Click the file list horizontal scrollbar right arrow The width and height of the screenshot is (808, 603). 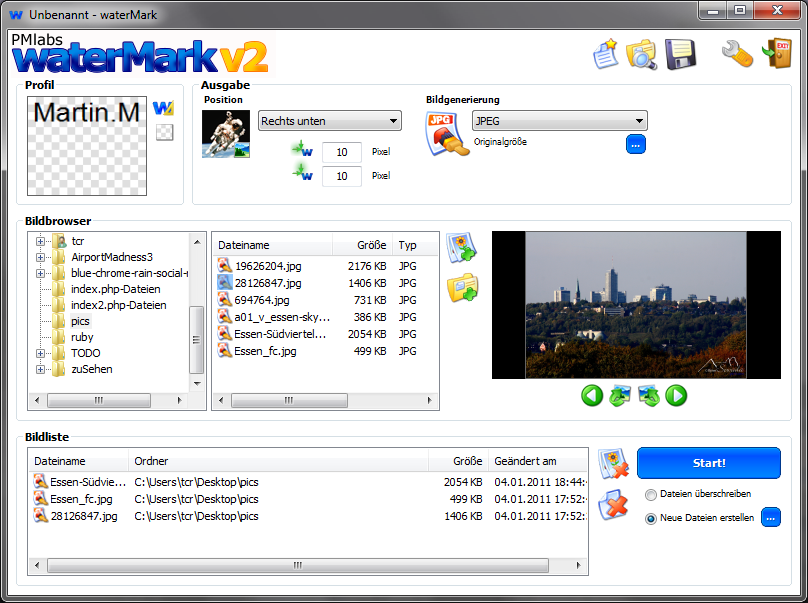pyautogui.click(x=429, y=400)
